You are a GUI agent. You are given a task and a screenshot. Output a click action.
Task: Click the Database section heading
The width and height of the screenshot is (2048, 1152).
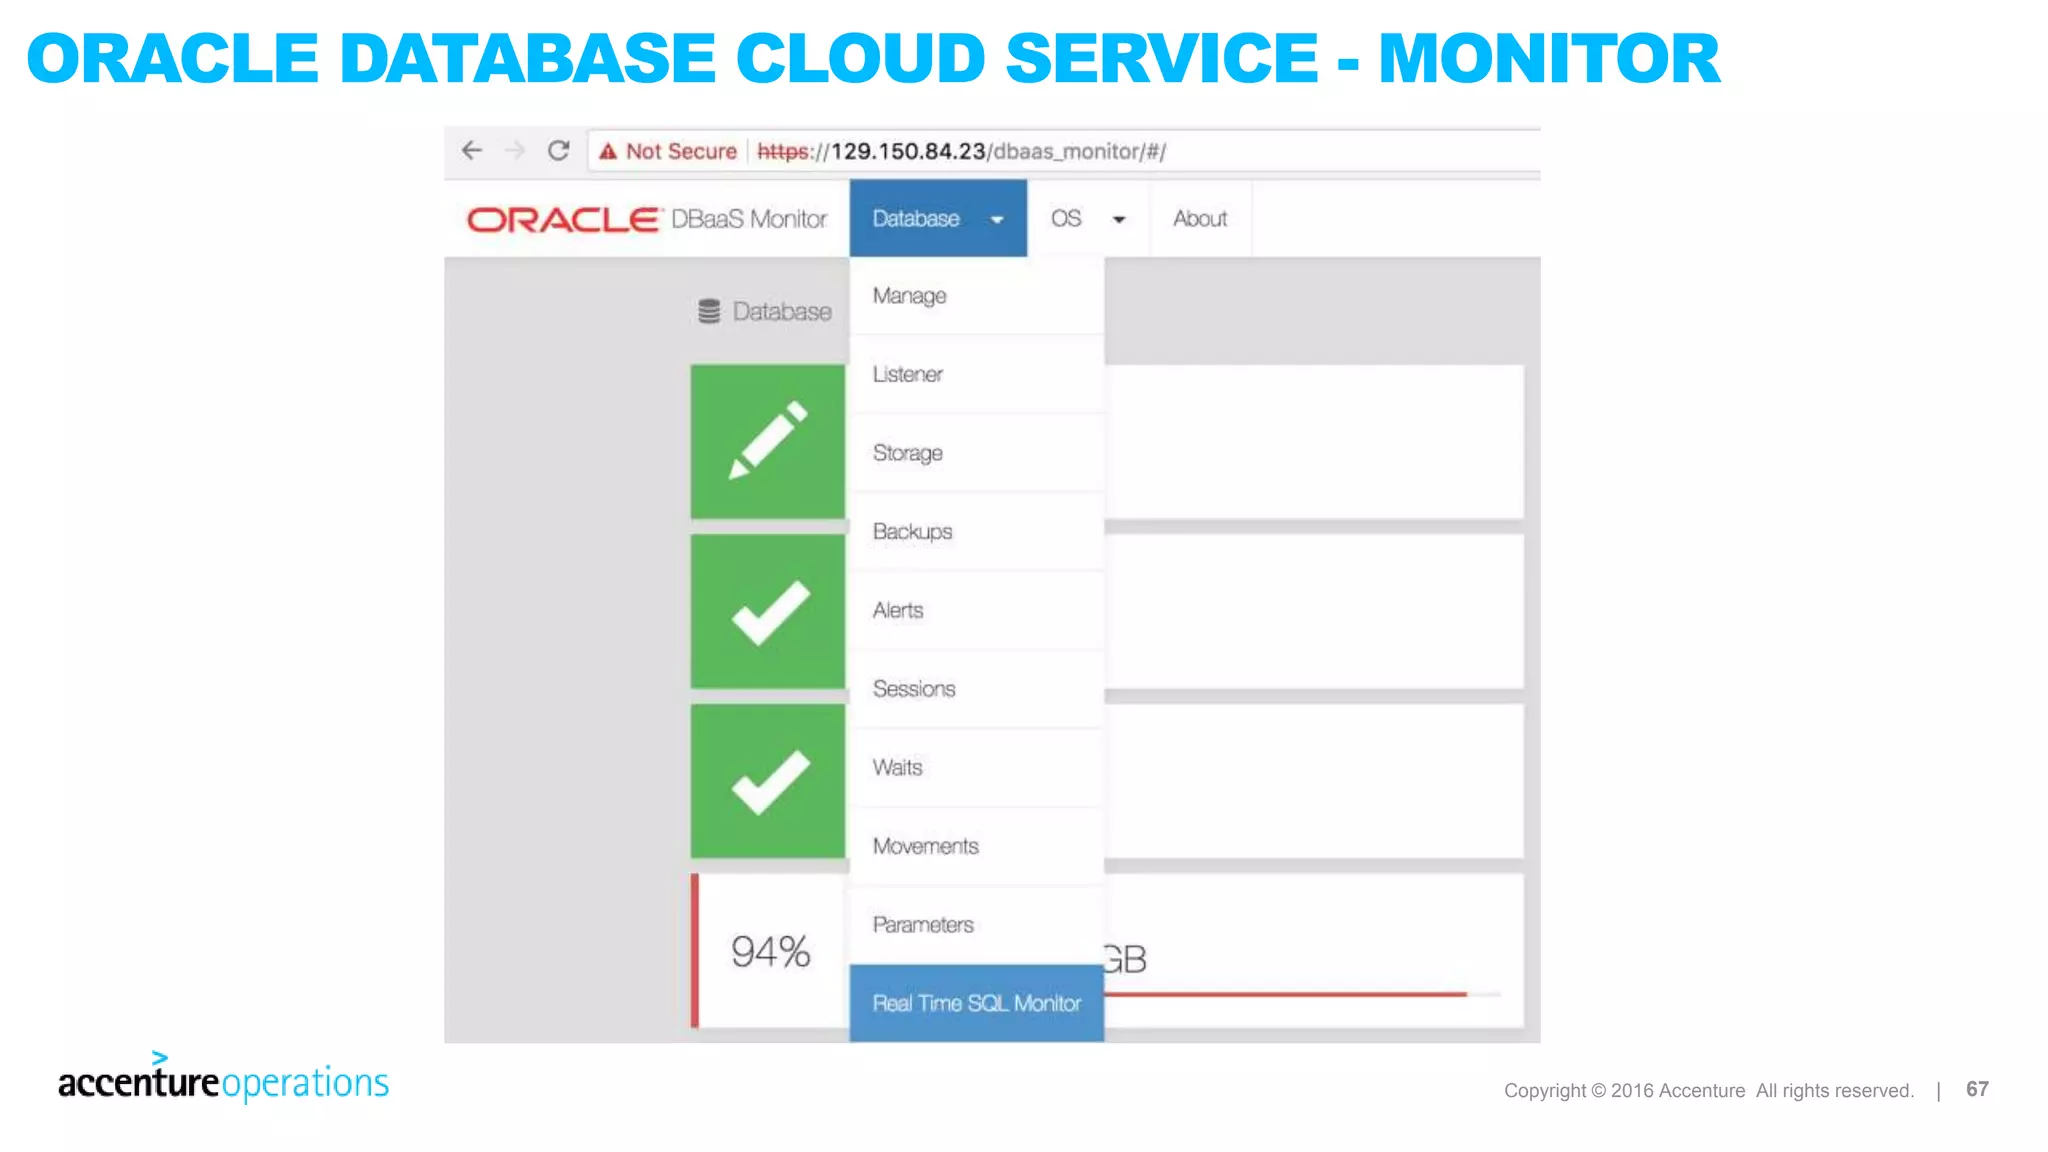(x=782, y=312)
